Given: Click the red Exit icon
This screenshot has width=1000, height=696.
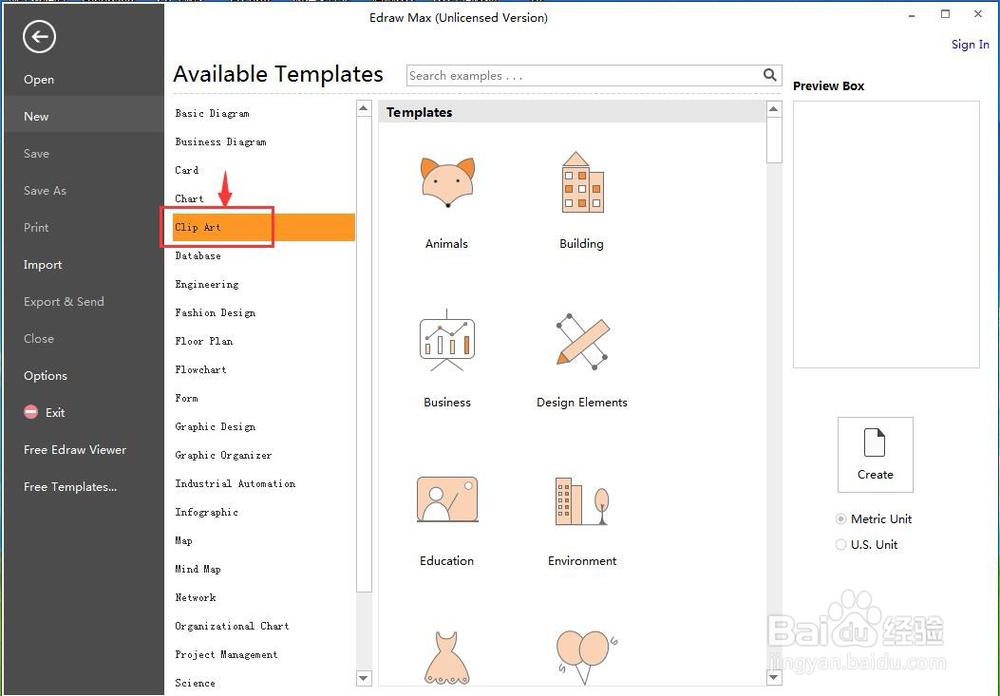Looking at the screenshot, I should 31,412.
